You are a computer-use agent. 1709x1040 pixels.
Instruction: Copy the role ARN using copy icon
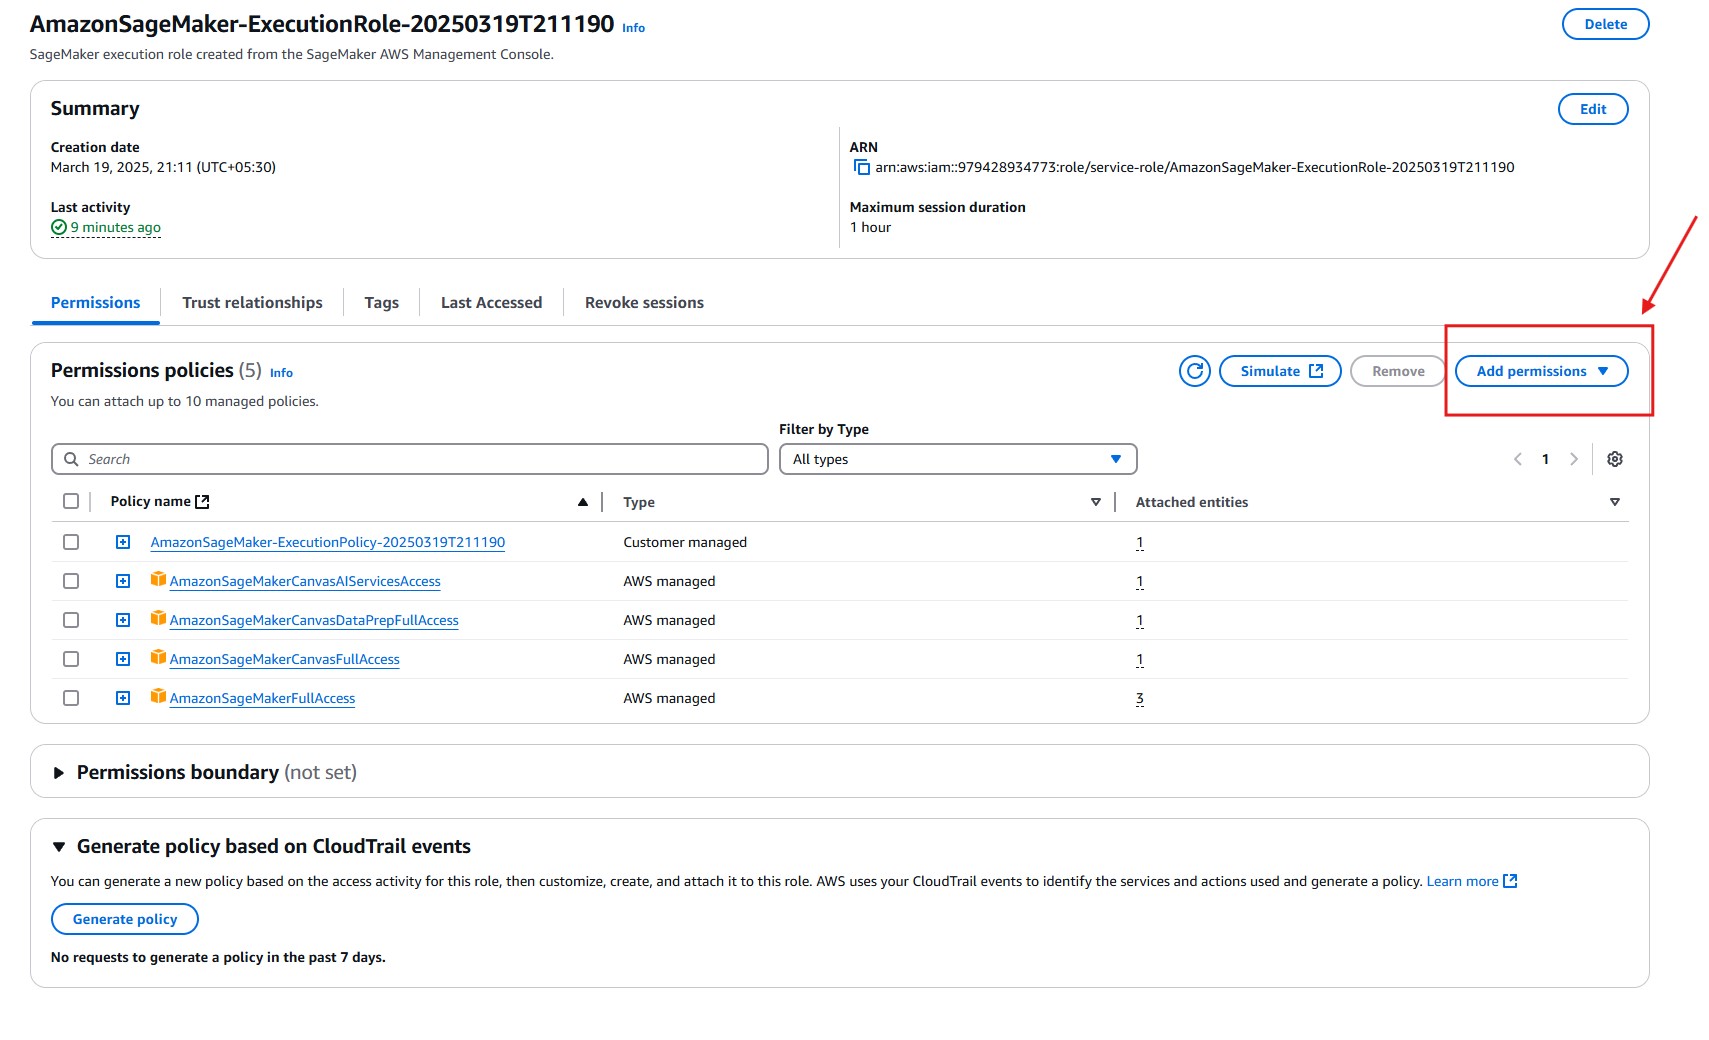coord(861,168)
